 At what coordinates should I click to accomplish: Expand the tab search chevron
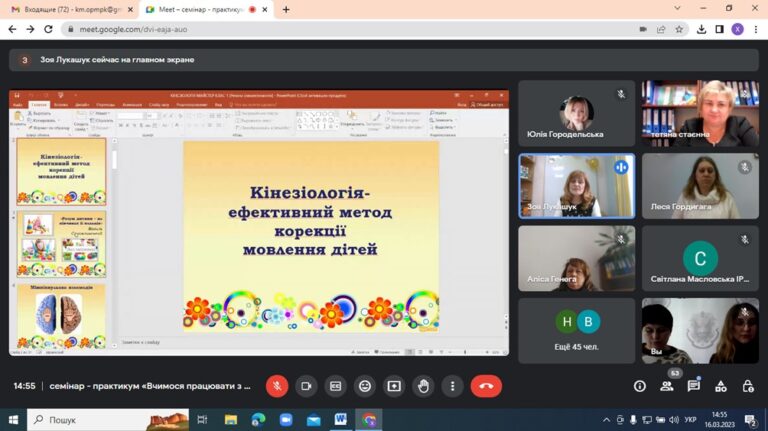677,8
